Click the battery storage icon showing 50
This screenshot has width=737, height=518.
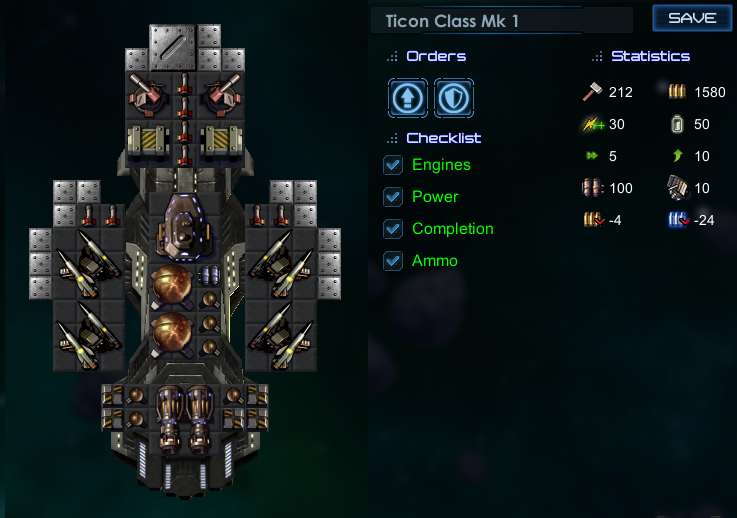[677, 124]
